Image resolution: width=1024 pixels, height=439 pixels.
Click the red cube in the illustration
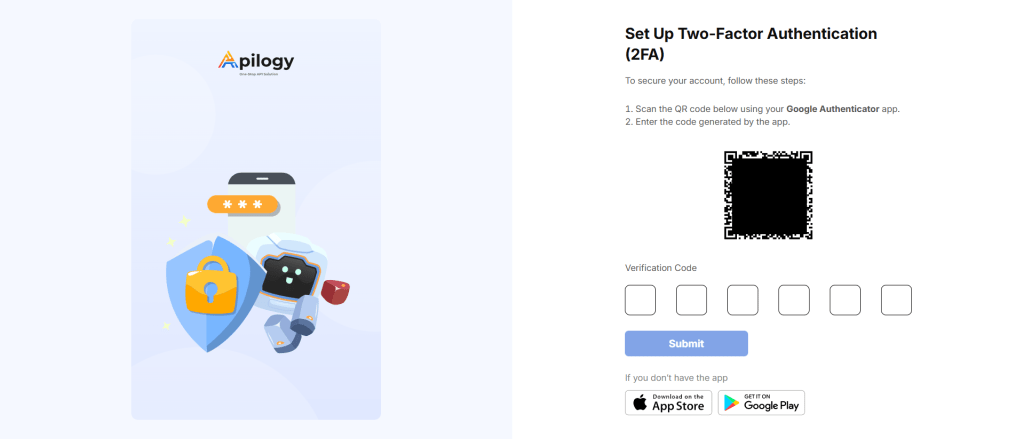pyautogui.click(x=335, y=291)
